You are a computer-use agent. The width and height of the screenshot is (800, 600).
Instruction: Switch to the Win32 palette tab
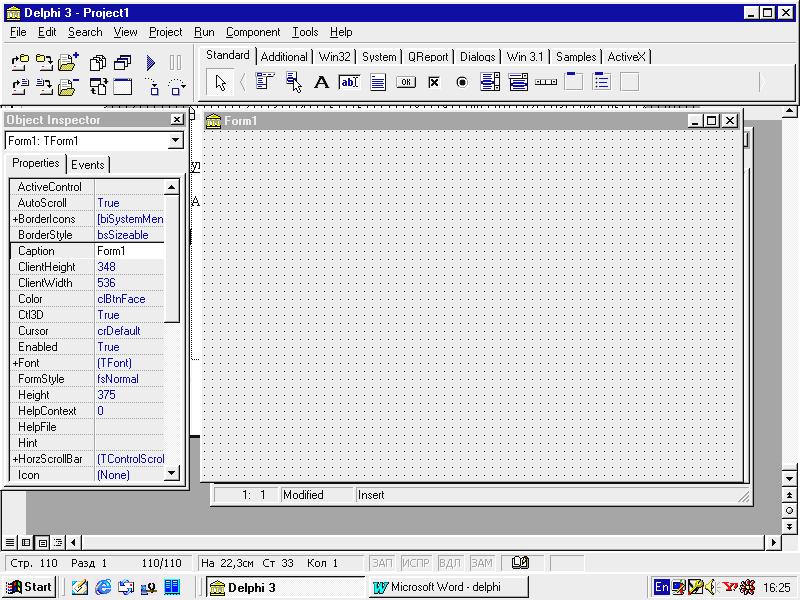coord(334,57)
